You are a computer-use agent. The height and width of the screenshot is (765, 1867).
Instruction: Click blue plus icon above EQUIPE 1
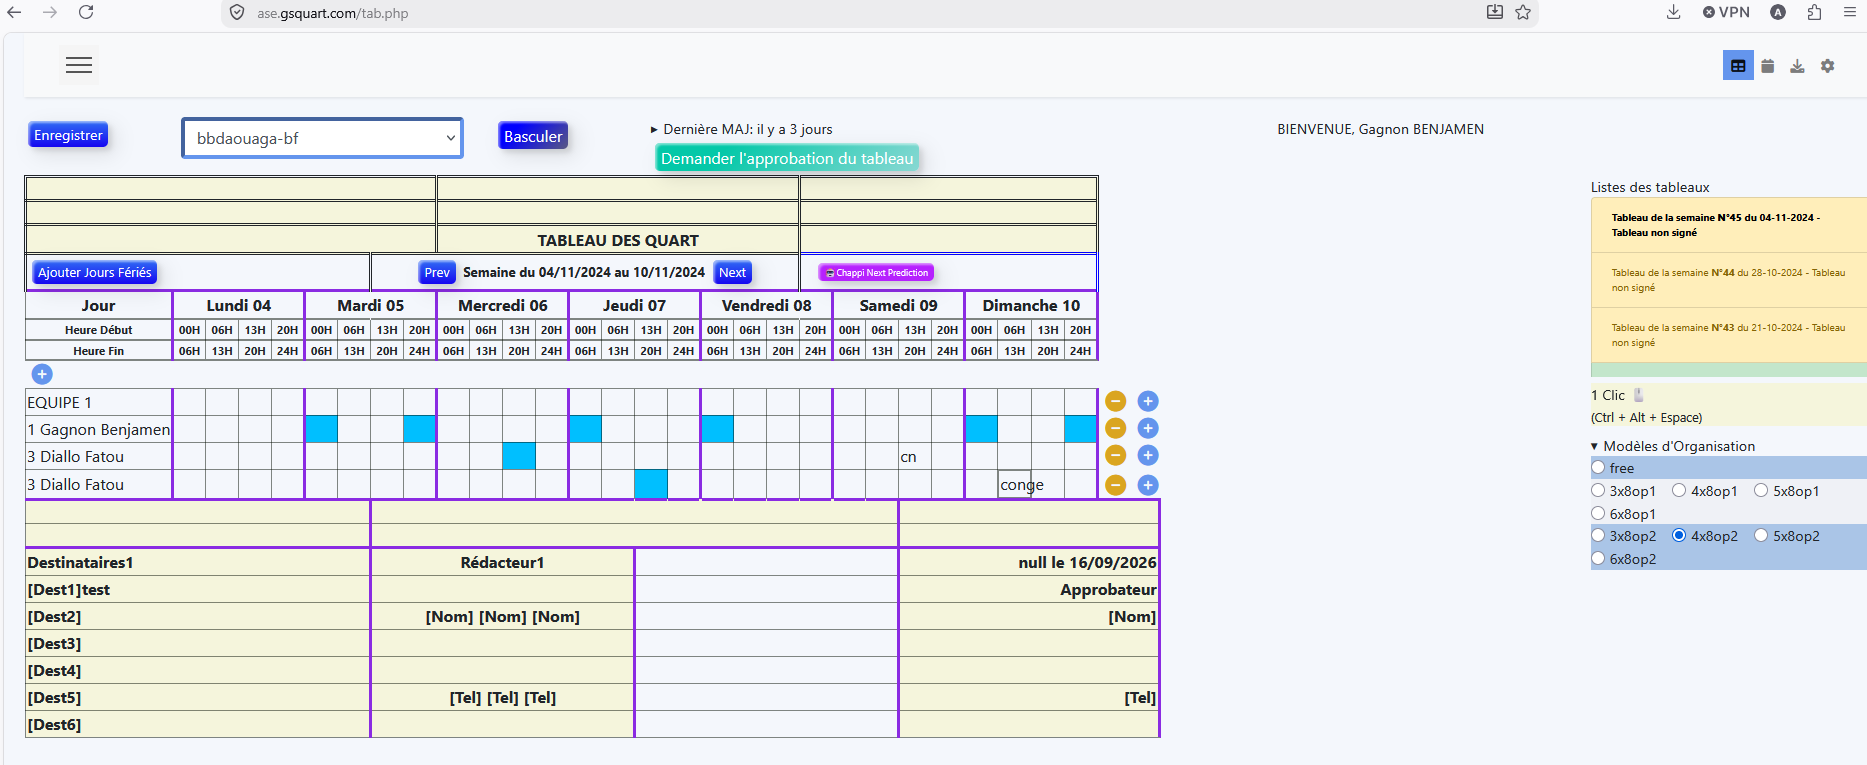point(42,374)
